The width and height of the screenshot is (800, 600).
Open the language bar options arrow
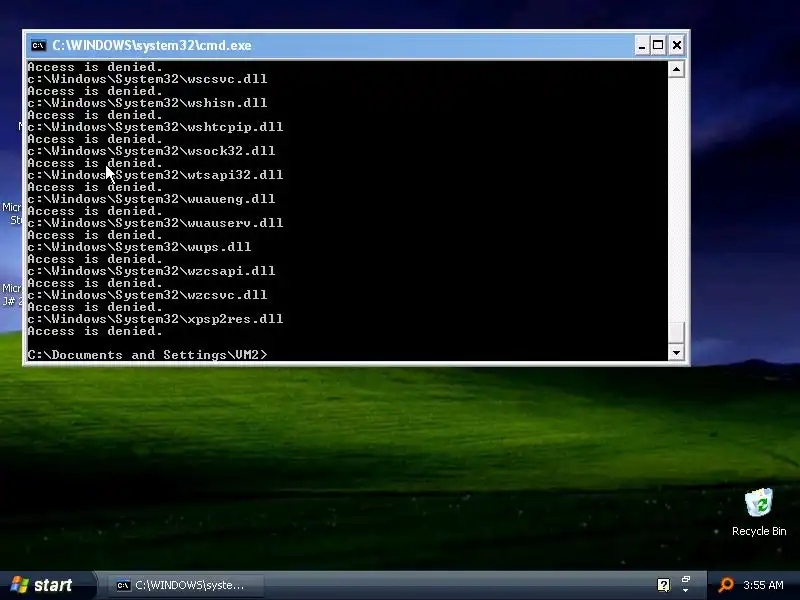pos(686,591)
